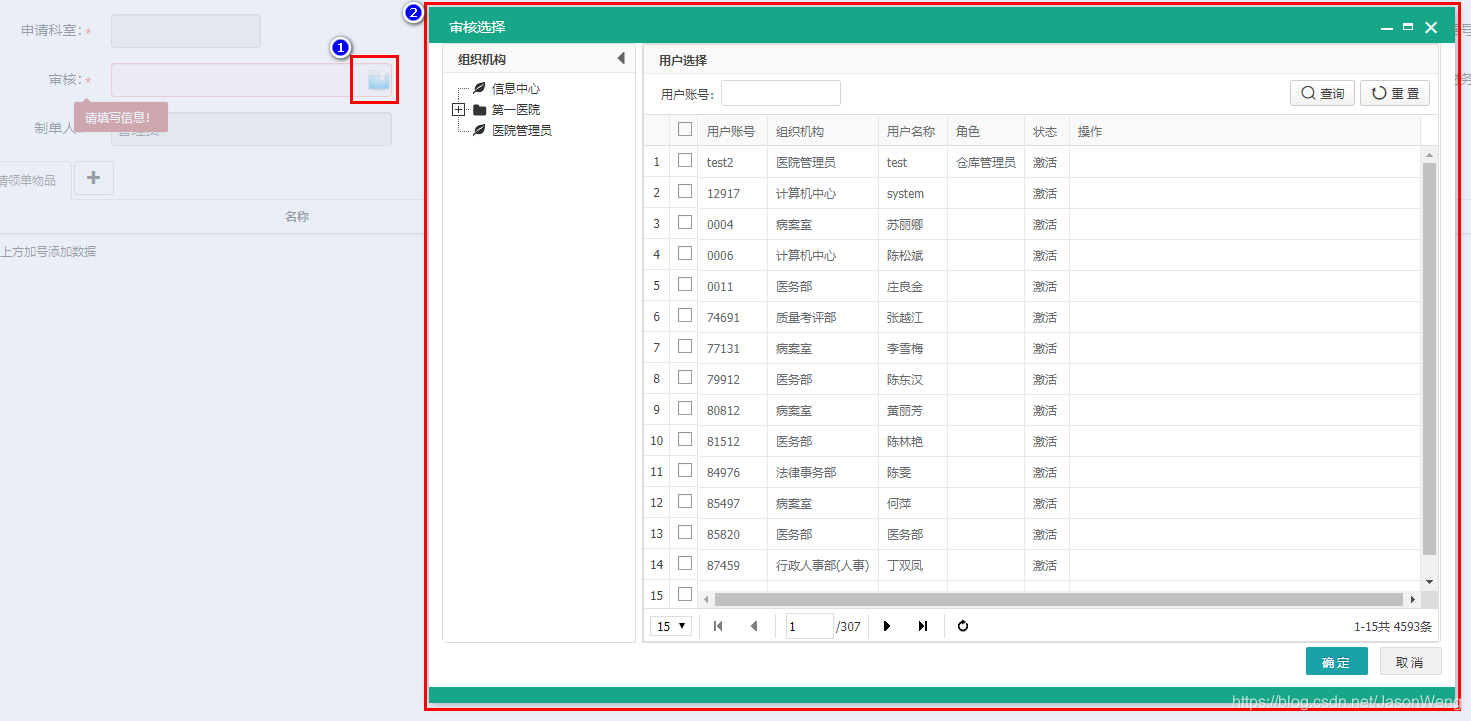
Task: Click 法律事务部 cell in row 11
Action: pyautogui.click(x=806, y=472)
